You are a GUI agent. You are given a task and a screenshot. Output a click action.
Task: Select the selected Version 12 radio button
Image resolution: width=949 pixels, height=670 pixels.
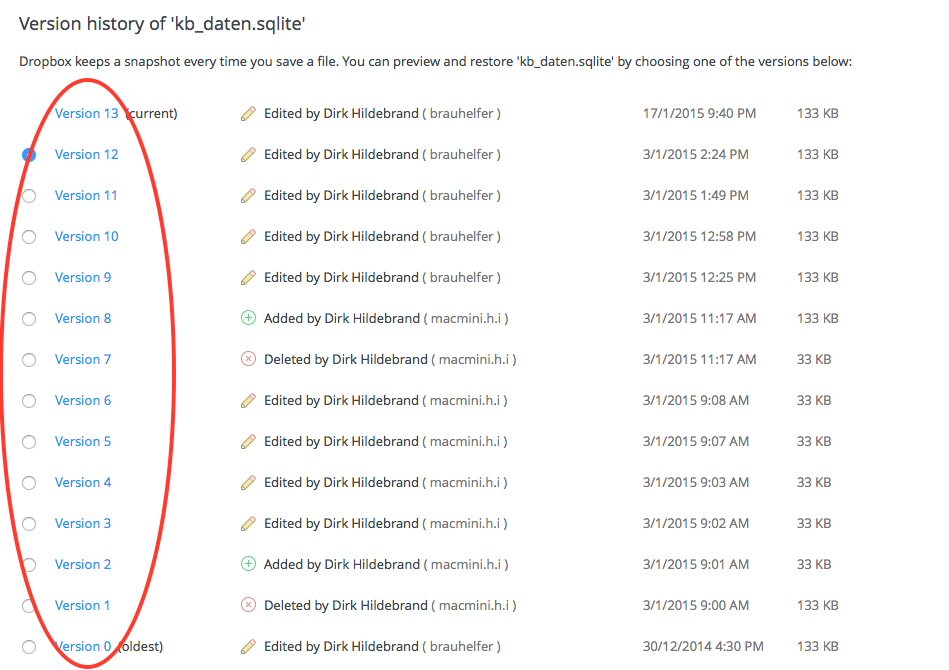point(29,155)
